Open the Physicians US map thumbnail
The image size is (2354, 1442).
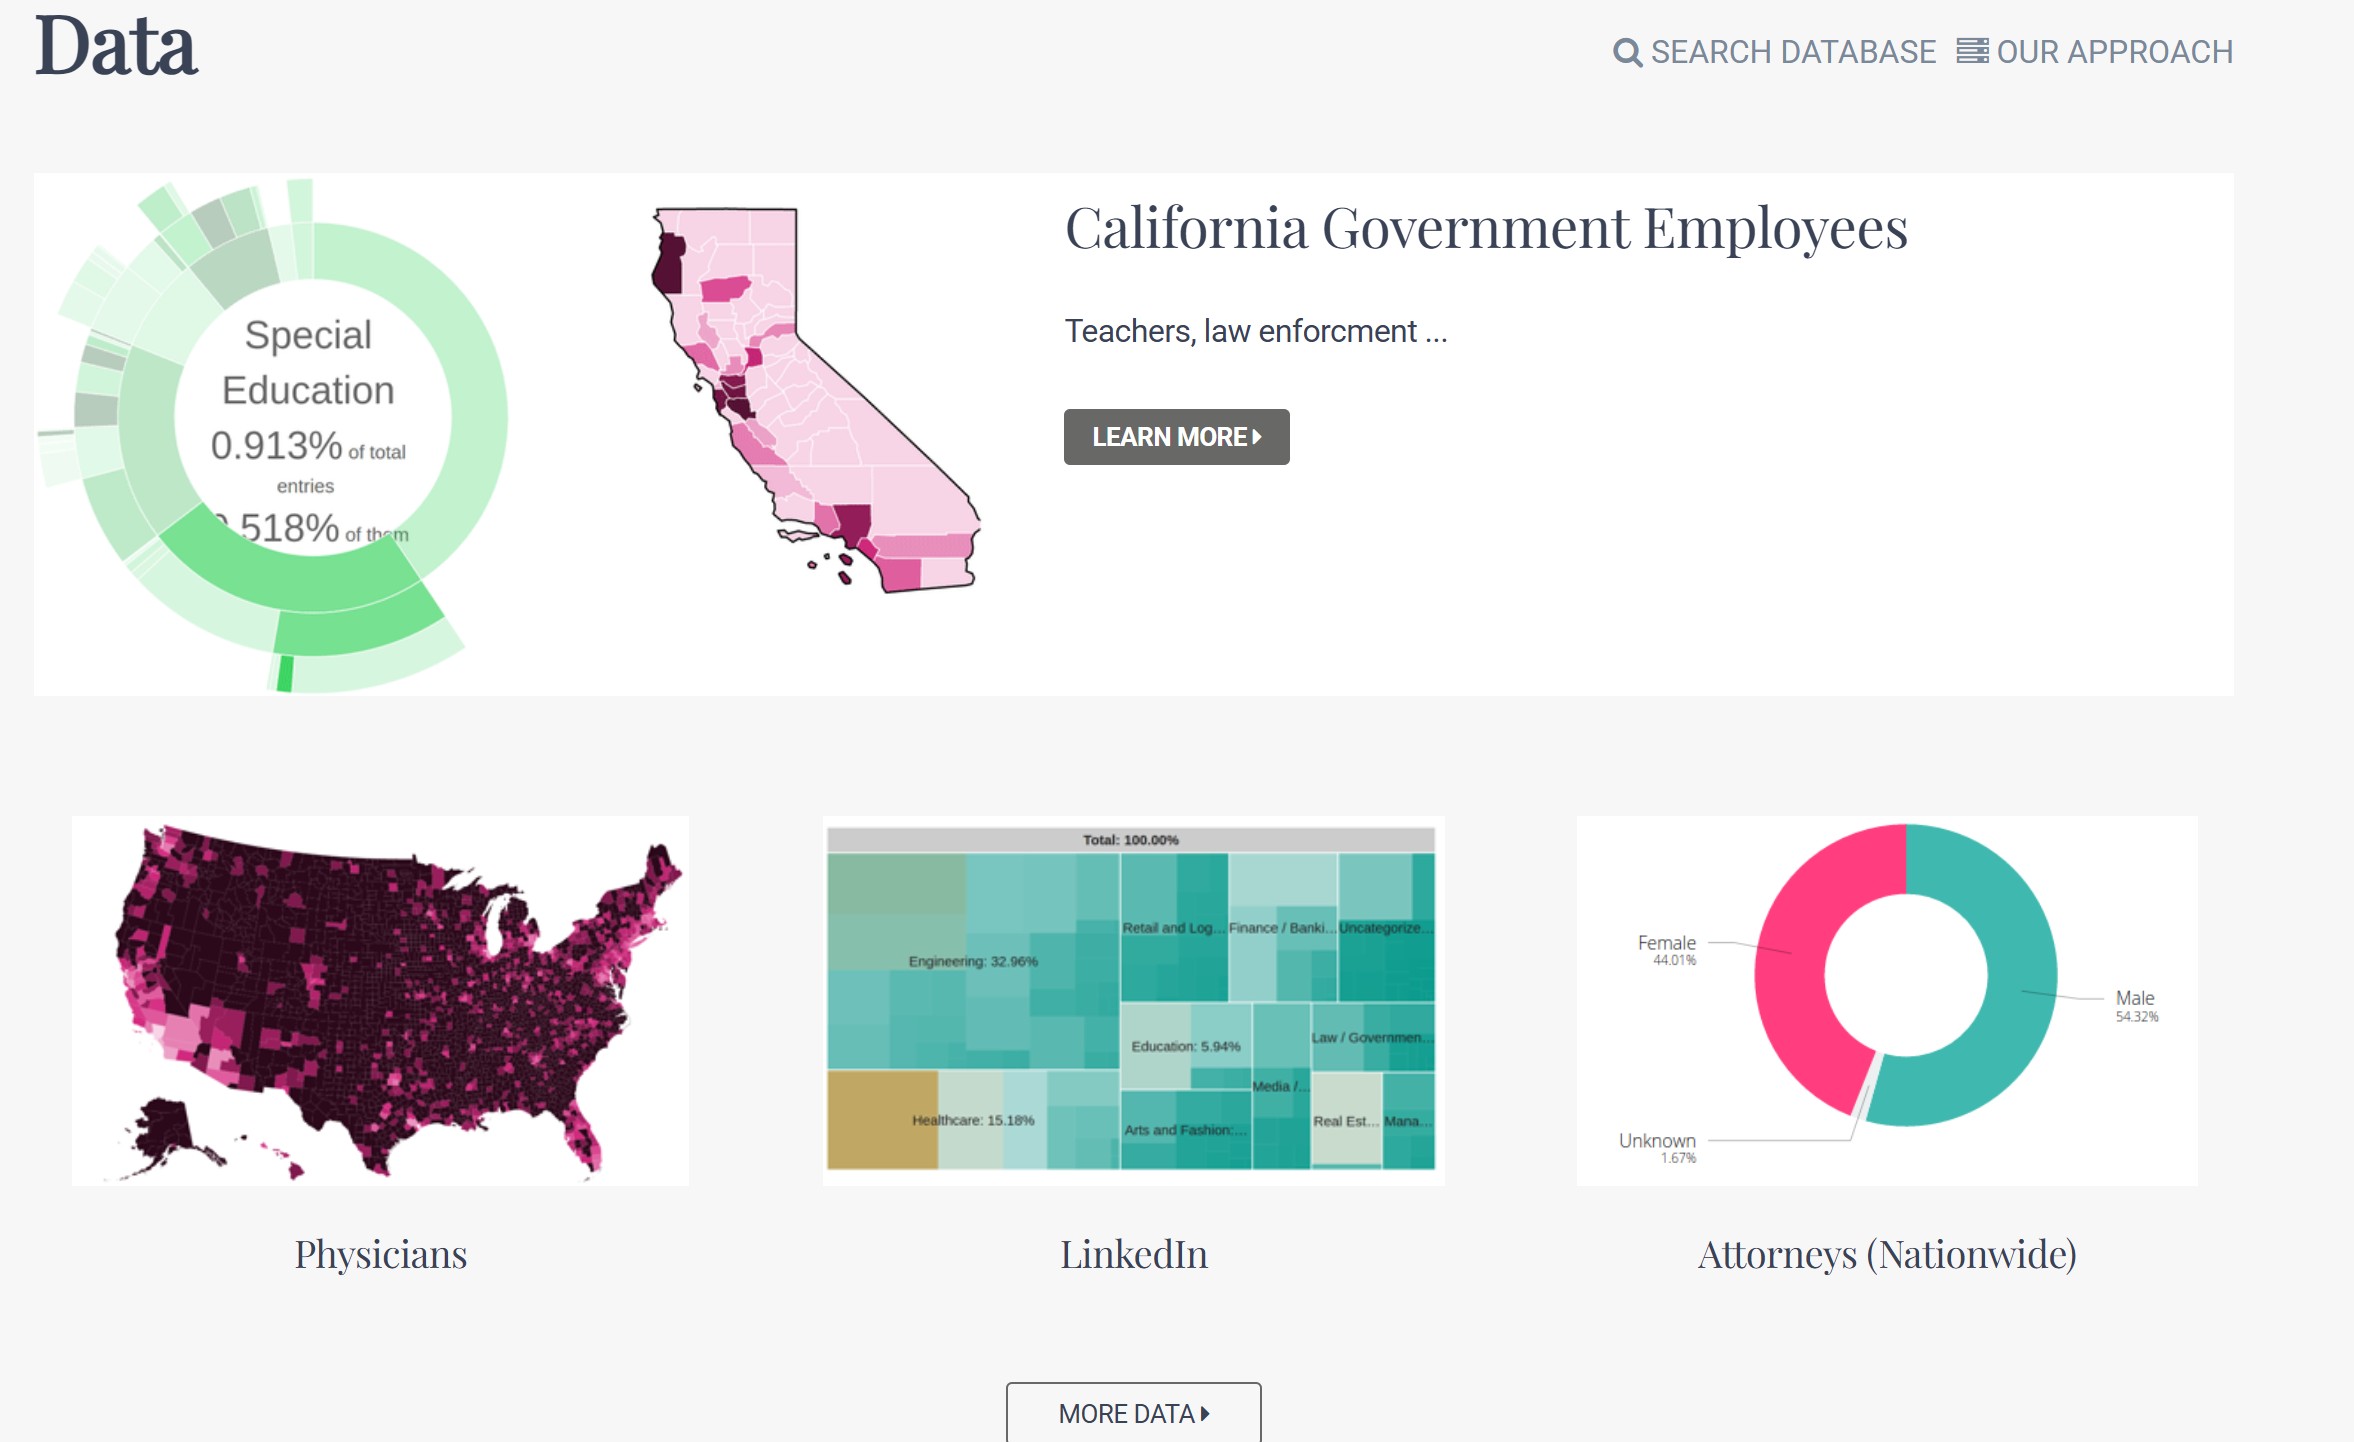pyautogui.click(x=380, y=1000)
